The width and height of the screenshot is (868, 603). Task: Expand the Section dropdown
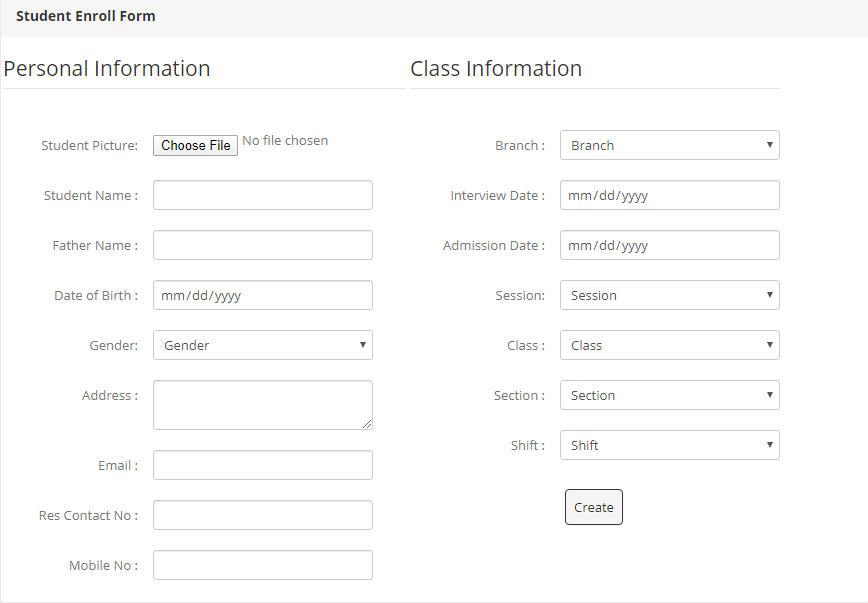[669, 395]
